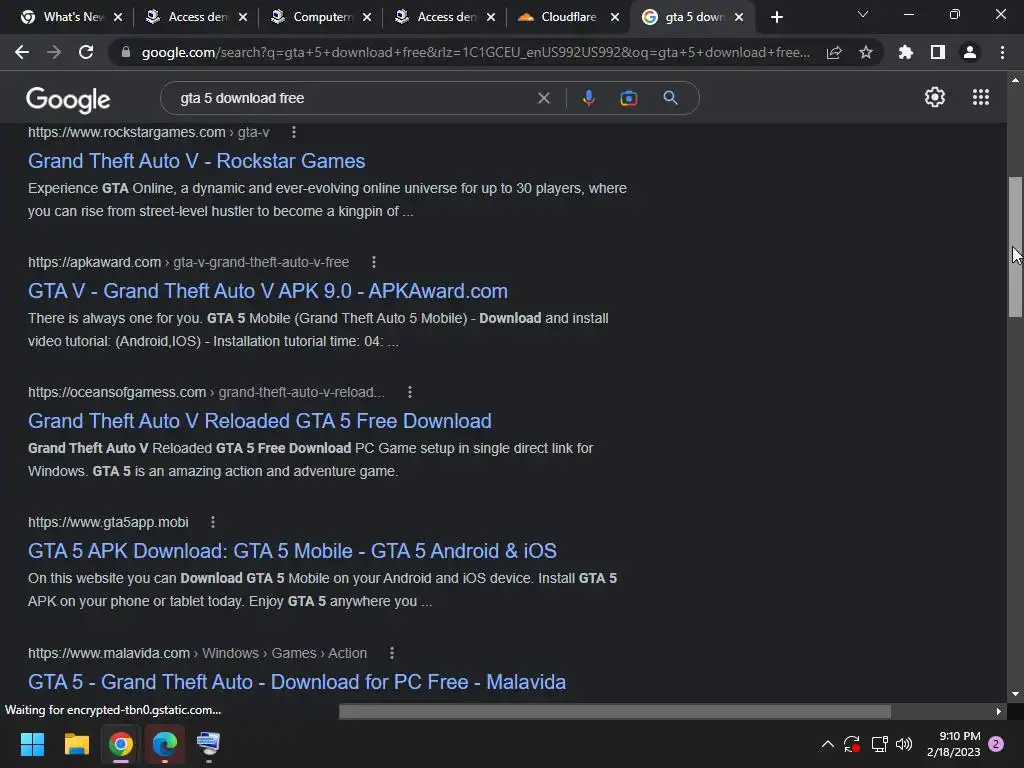Open File Explorer from the taskbar
This screenshot has width=1024, height=768.
tap(76, 744)
